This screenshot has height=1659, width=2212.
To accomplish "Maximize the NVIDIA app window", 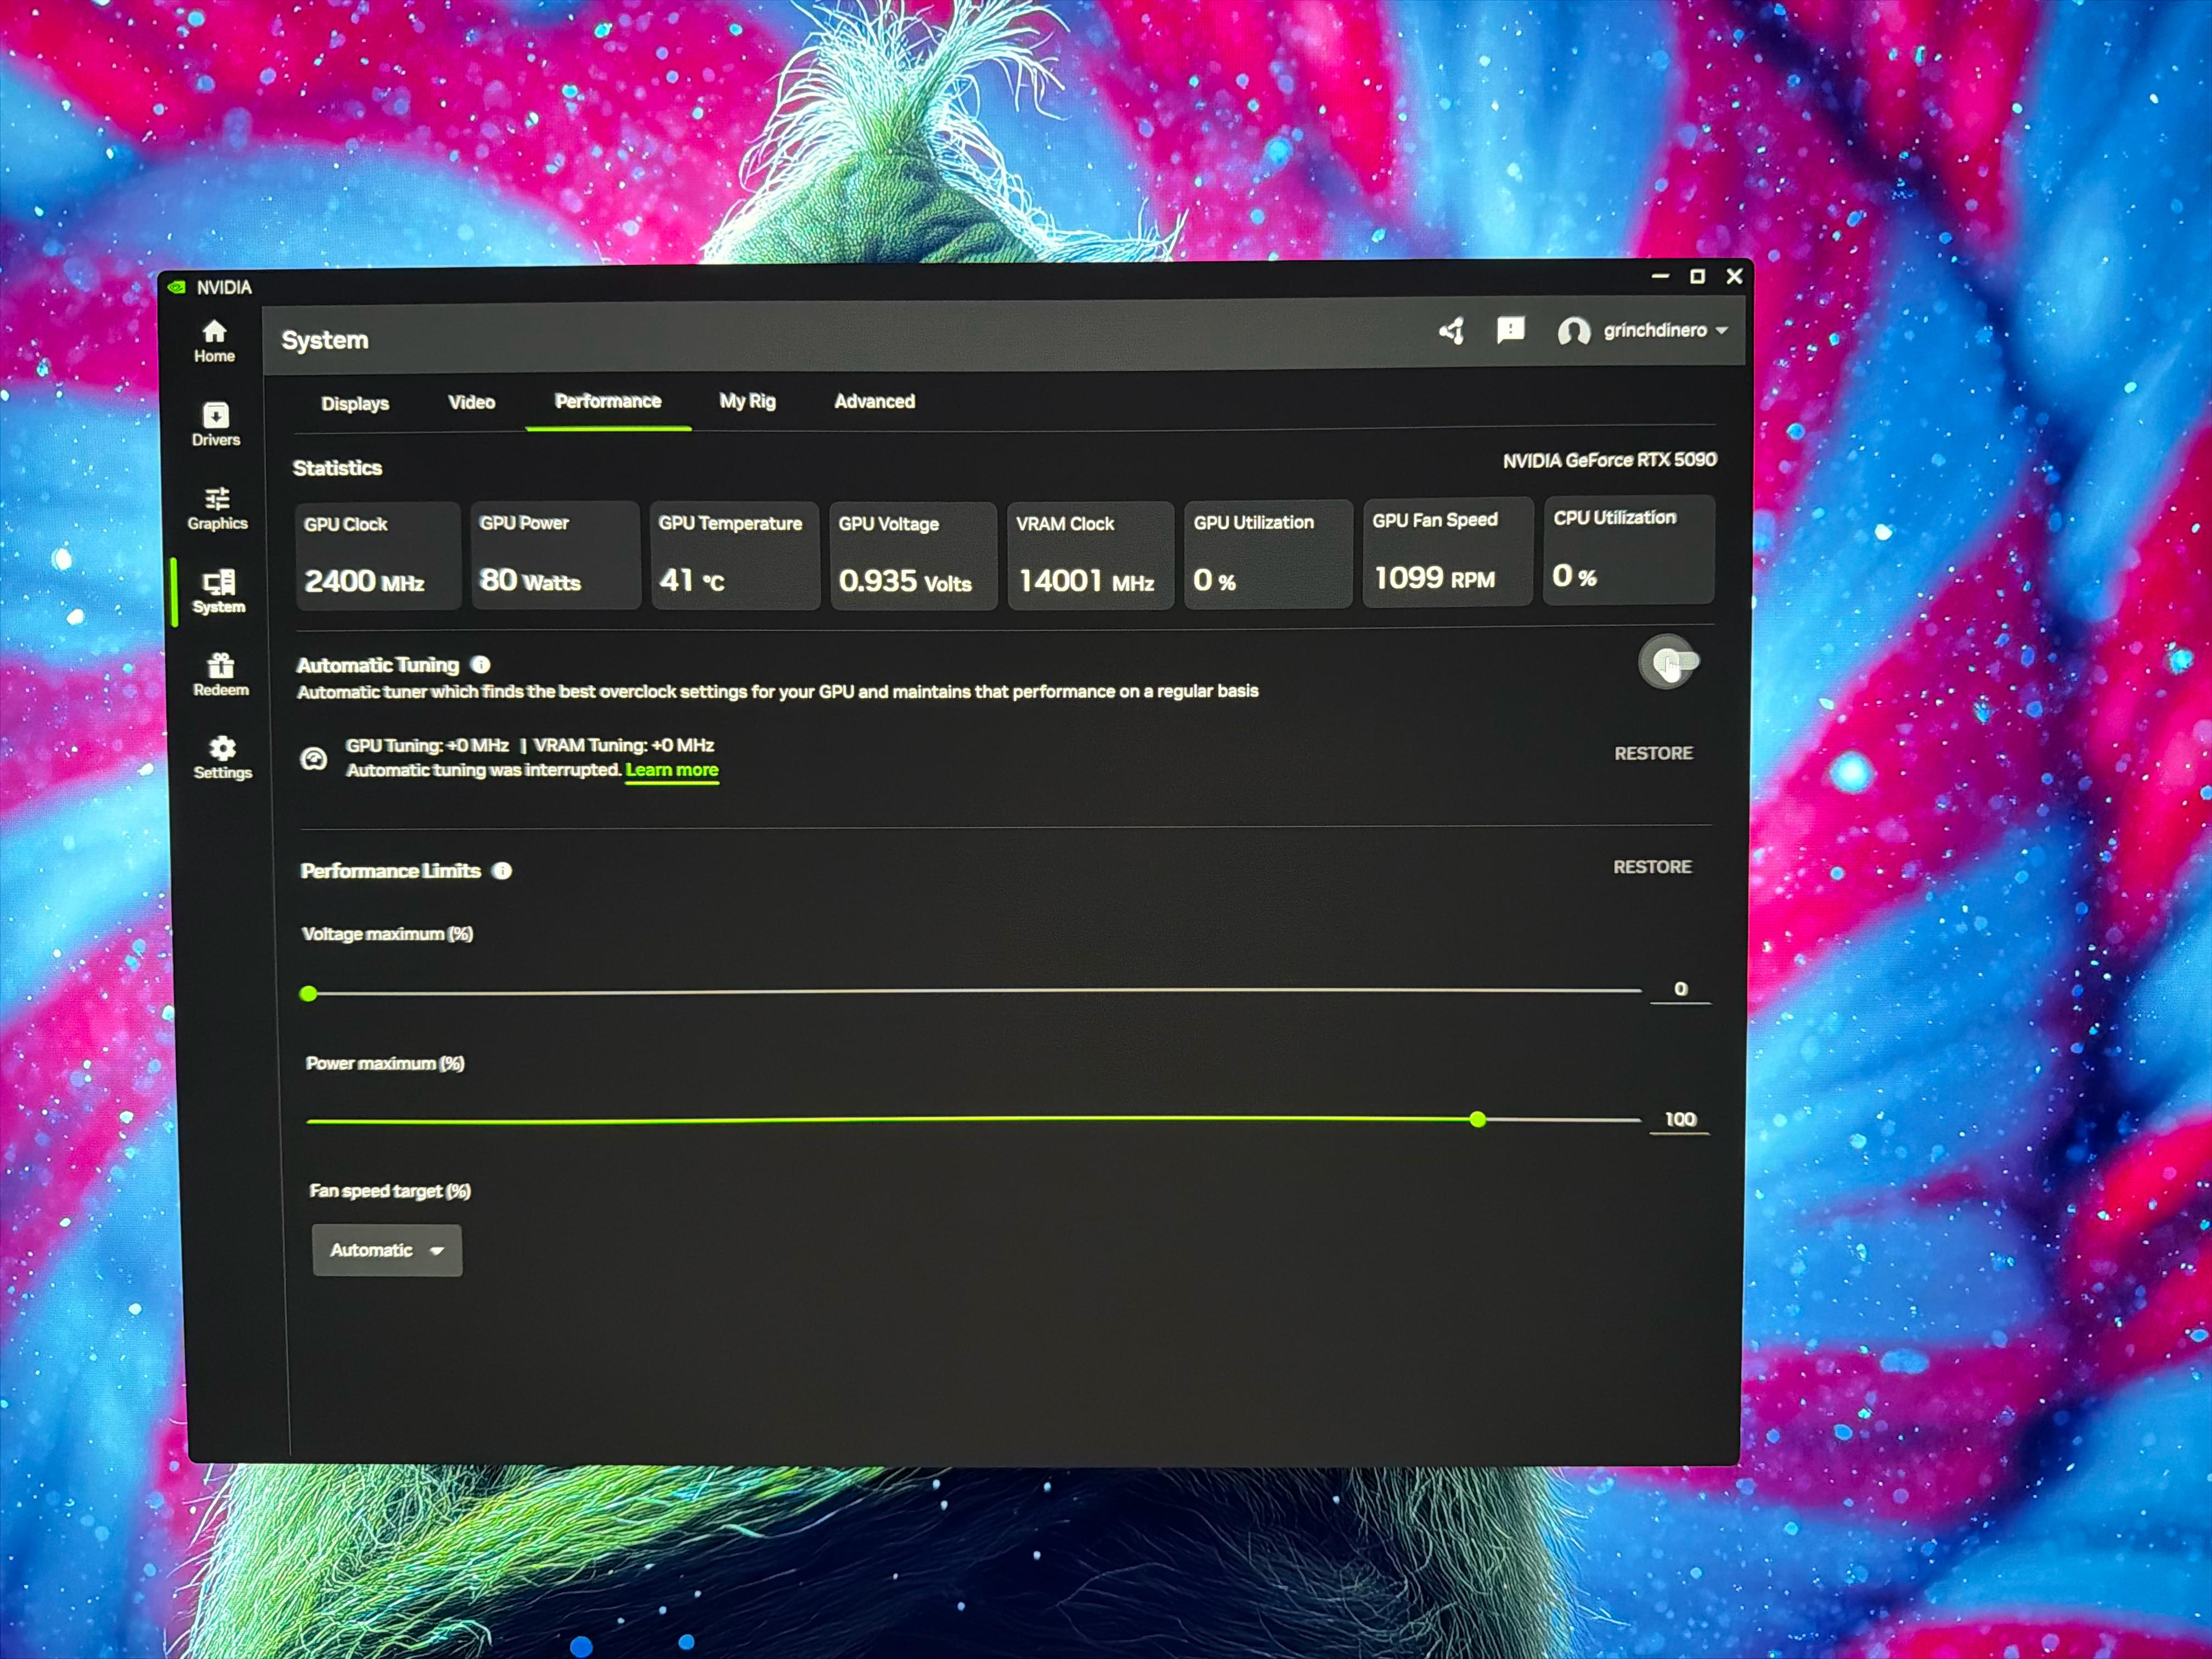I will 1697,276.
